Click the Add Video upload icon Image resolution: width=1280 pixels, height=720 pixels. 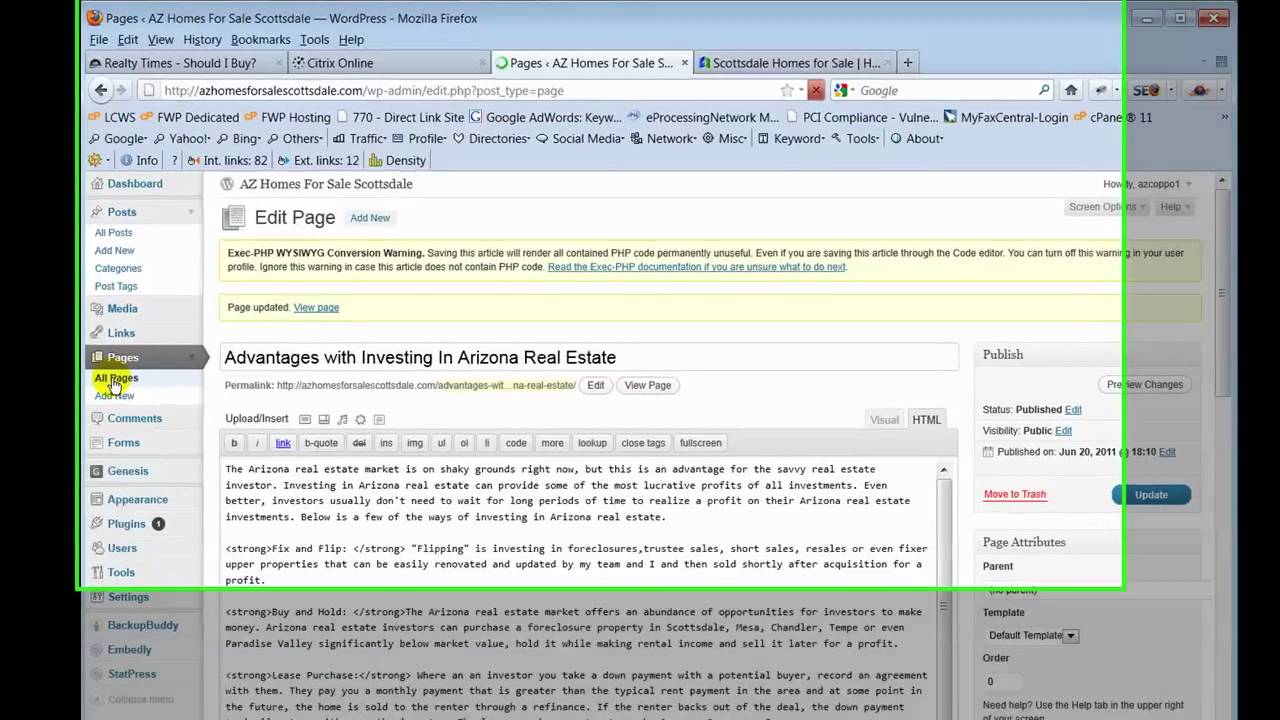(324, 420)
